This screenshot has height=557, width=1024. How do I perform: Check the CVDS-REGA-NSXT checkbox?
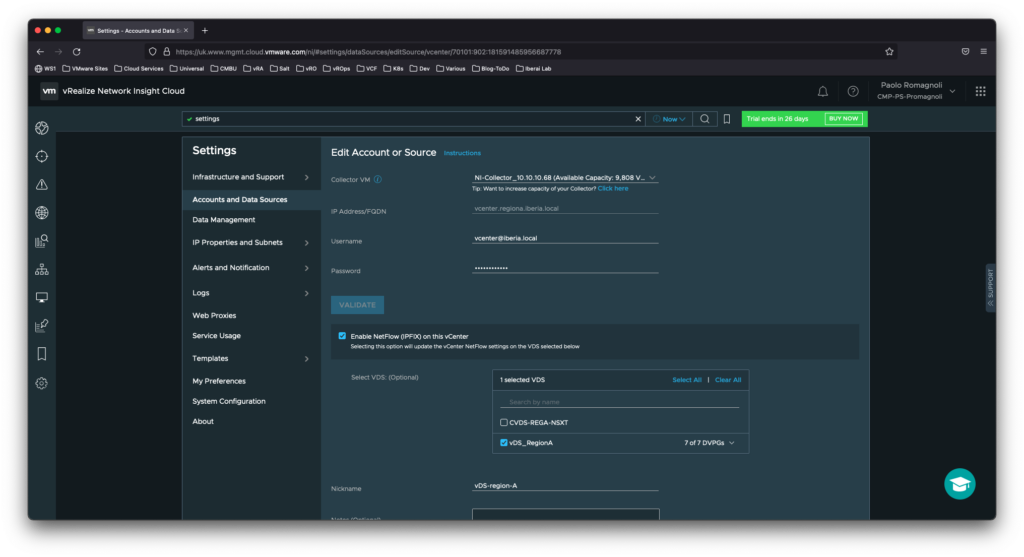tap(504, 422)
